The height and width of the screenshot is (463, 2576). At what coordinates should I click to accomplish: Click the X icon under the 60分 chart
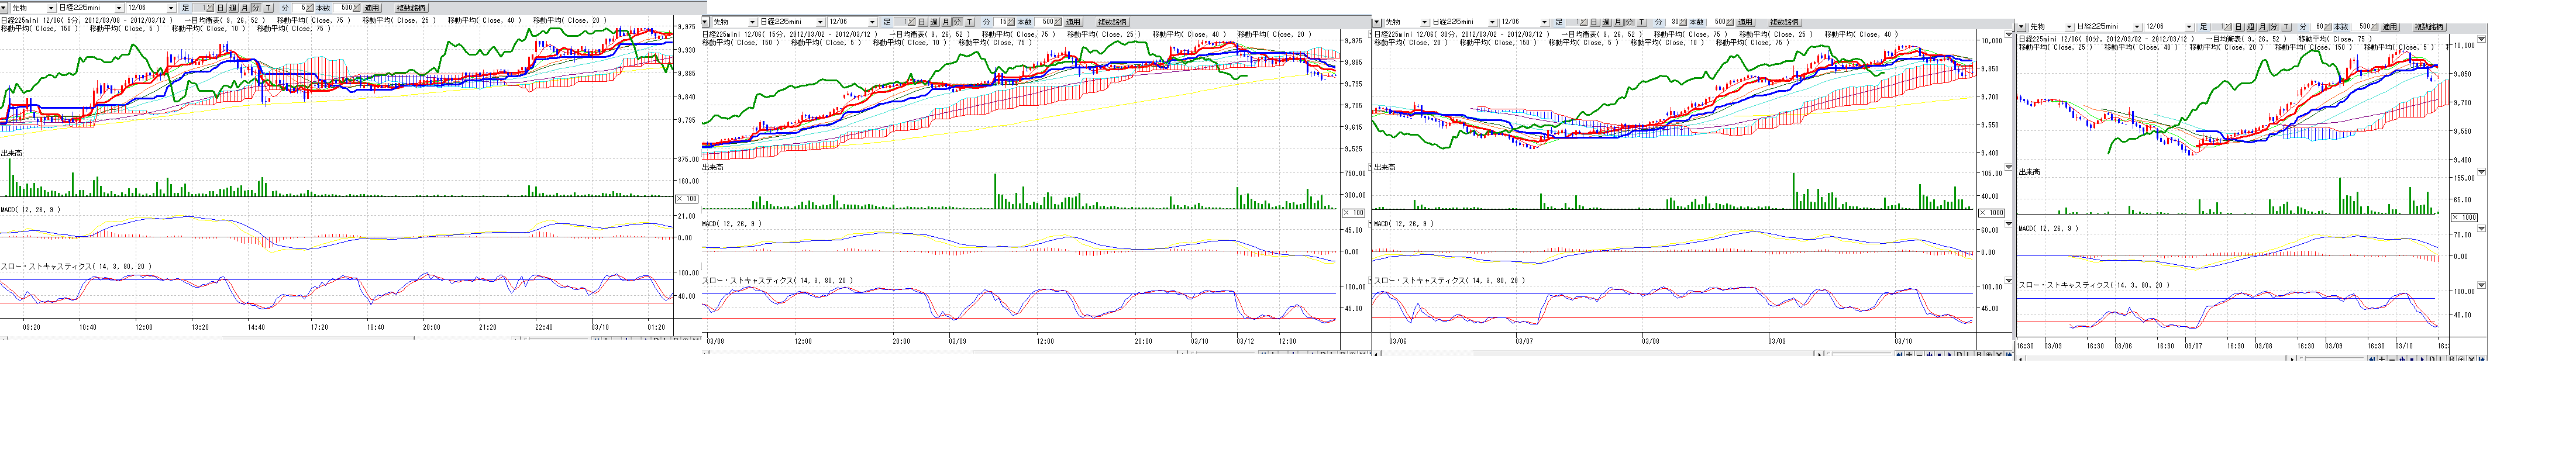click(x=2472, y=359)
